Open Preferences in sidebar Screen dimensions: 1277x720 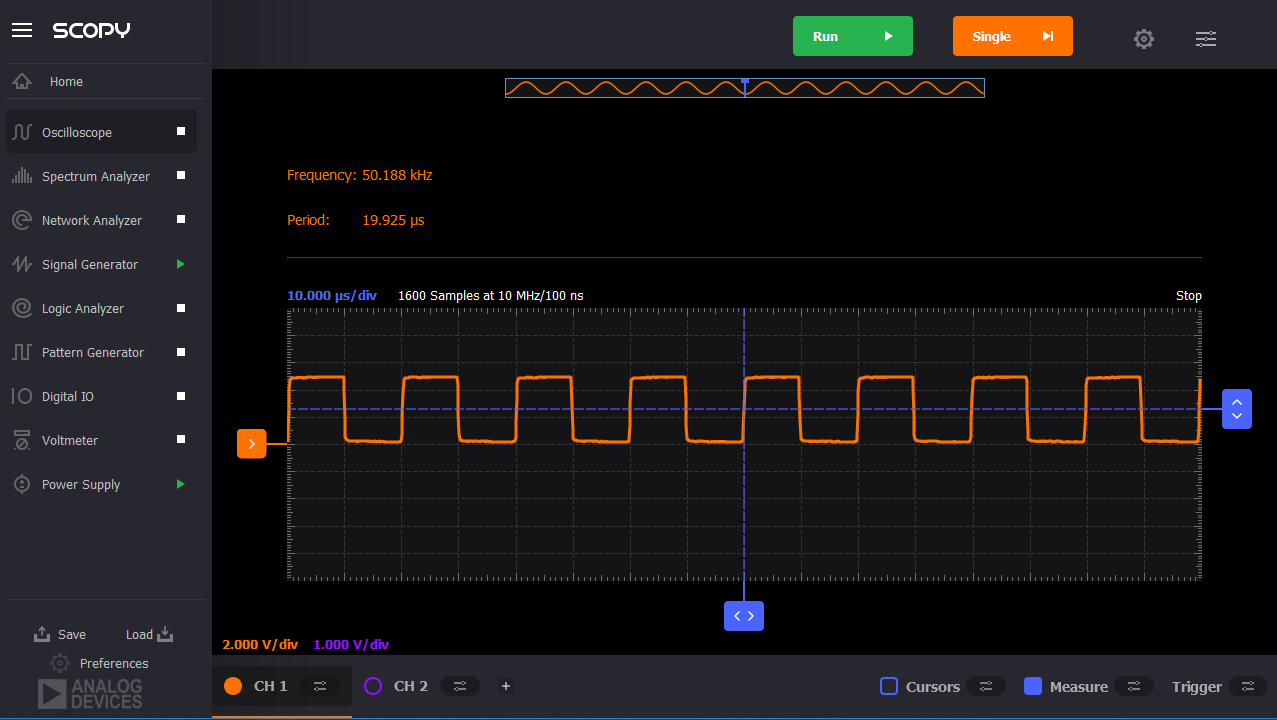[113, 664]
